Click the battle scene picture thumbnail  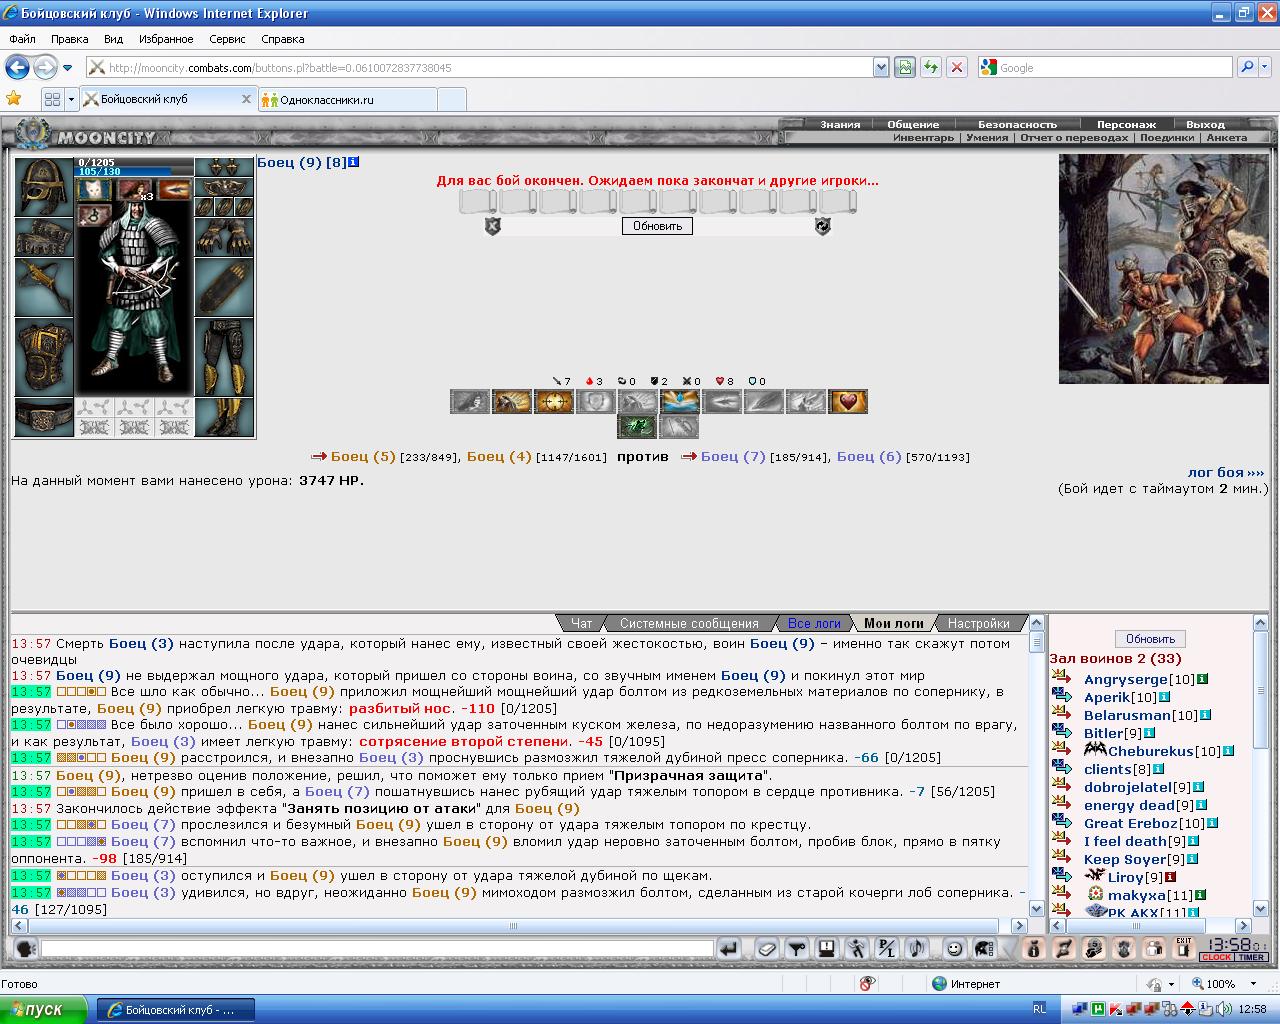1163,268
